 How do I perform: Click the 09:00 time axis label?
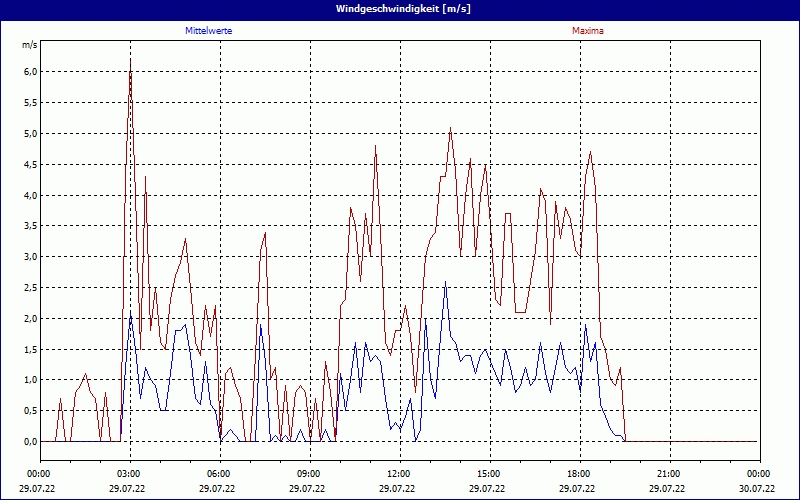[308, 474]
